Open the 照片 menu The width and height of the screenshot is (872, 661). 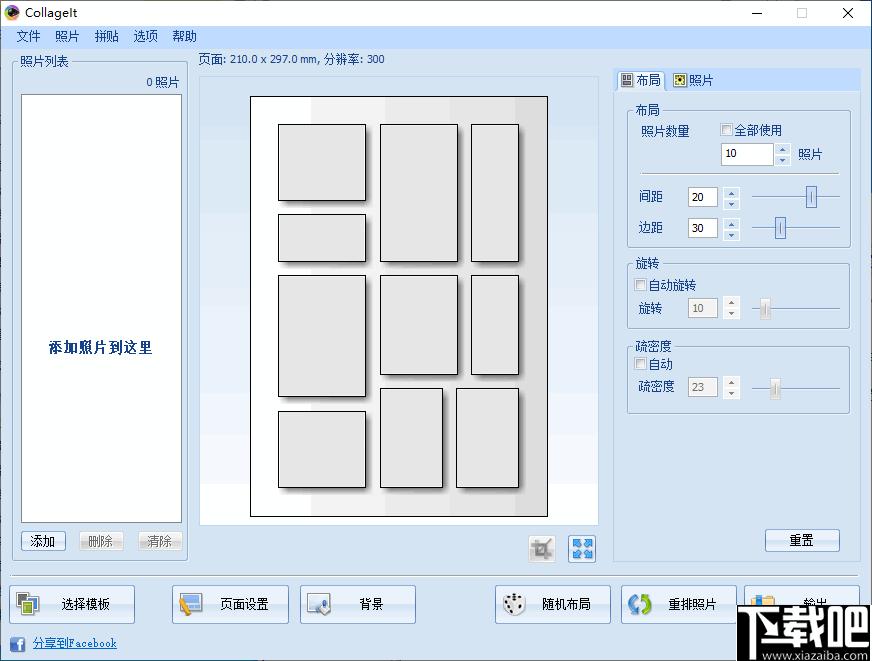click(67, 37)
